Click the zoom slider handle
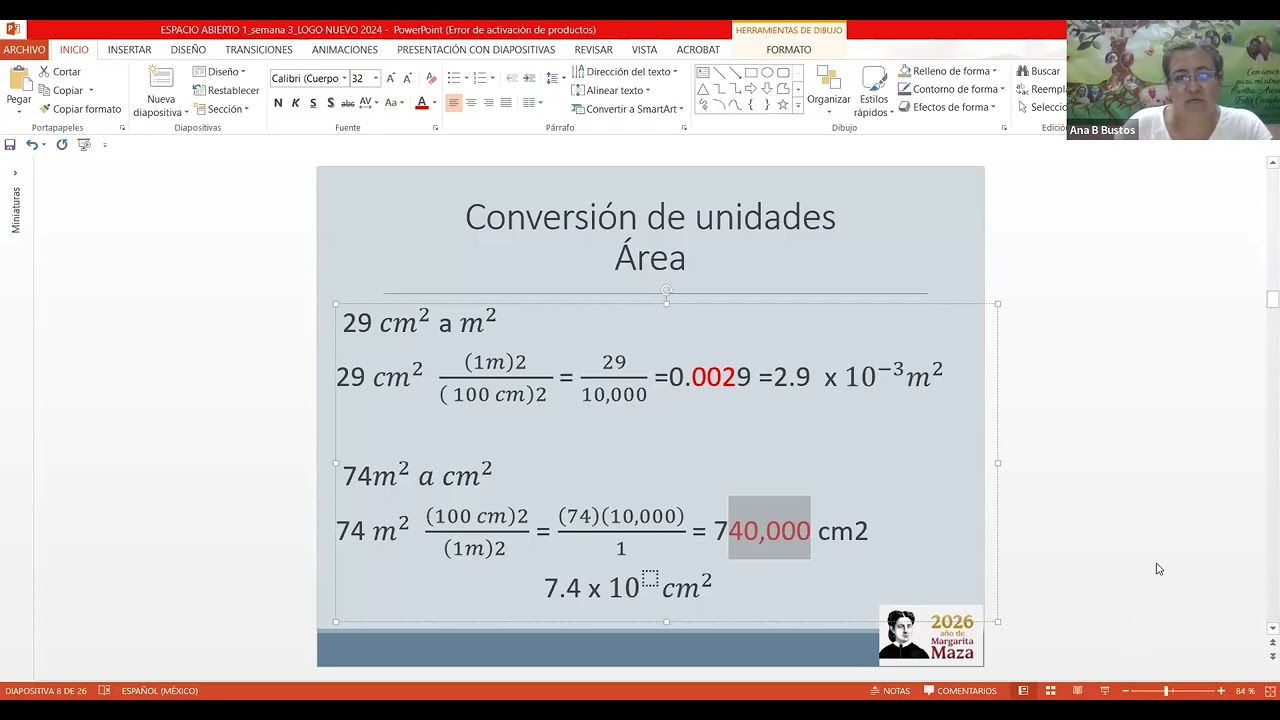The width and height of the screenshot is (1280, 720). (1166, 691)
